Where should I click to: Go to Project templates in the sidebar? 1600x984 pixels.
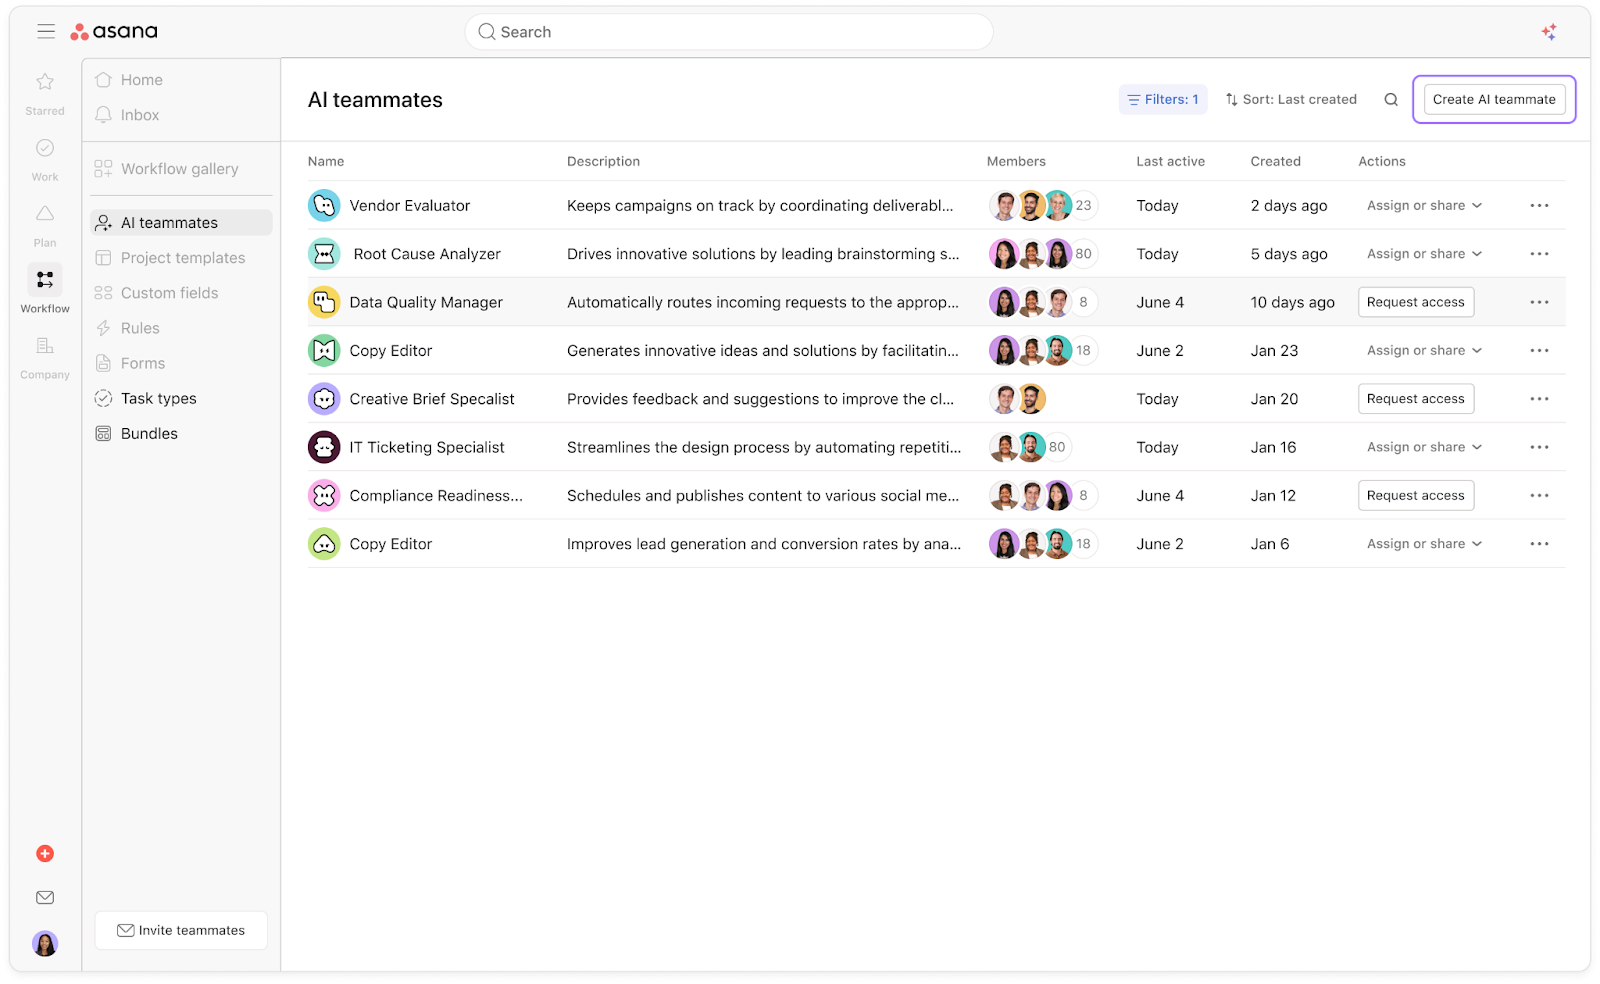click(182, 258)
